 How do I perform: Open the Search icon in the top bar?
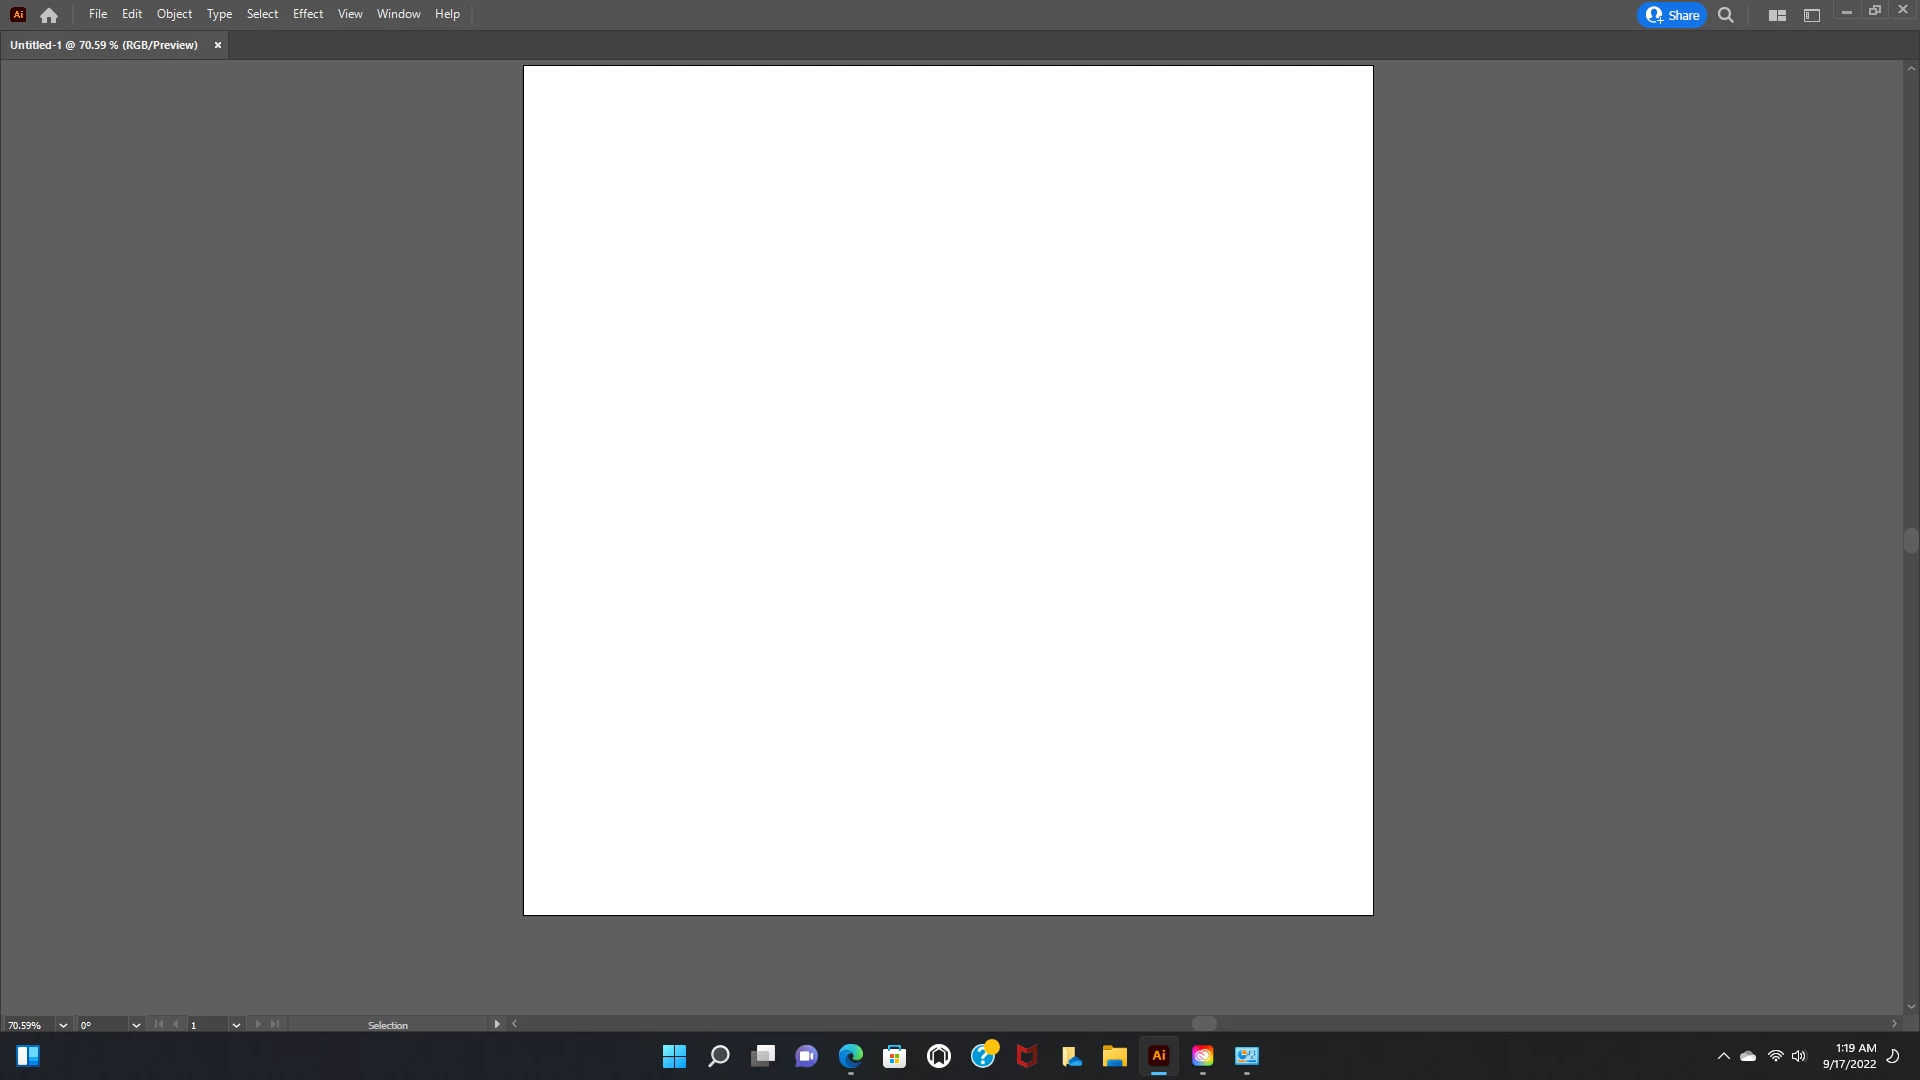click(1725, 15)
